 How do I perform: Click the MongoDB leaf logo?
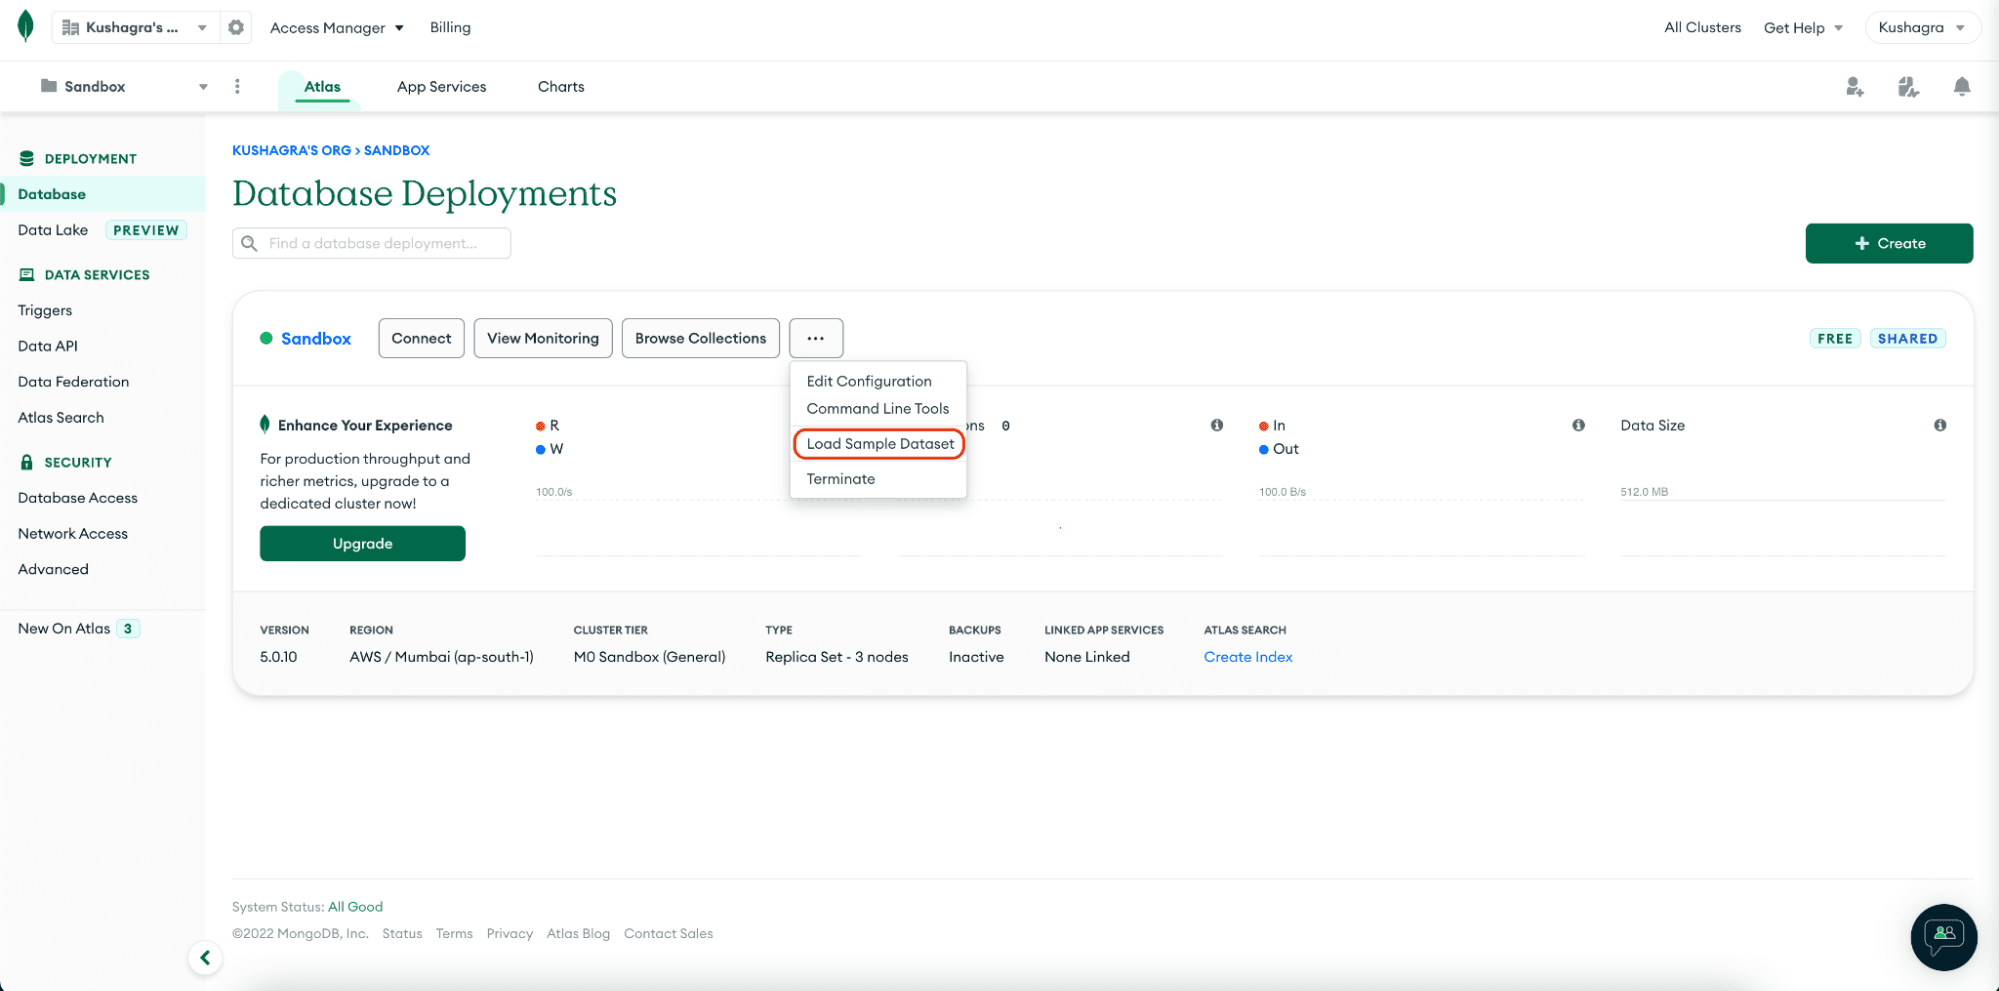(x=26, y=27)
